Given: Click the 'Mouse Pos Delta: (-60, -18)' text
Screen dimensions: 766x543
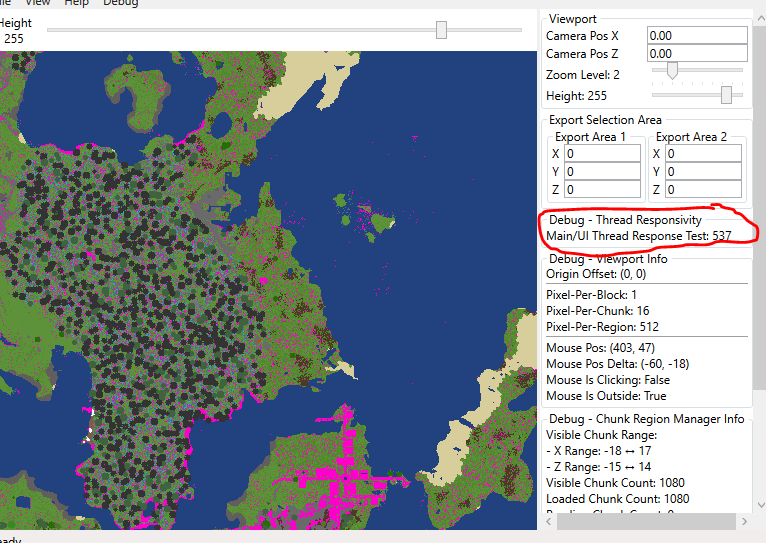Looking at the screenshot, I should pyautogui.click(x=617, y=364).
